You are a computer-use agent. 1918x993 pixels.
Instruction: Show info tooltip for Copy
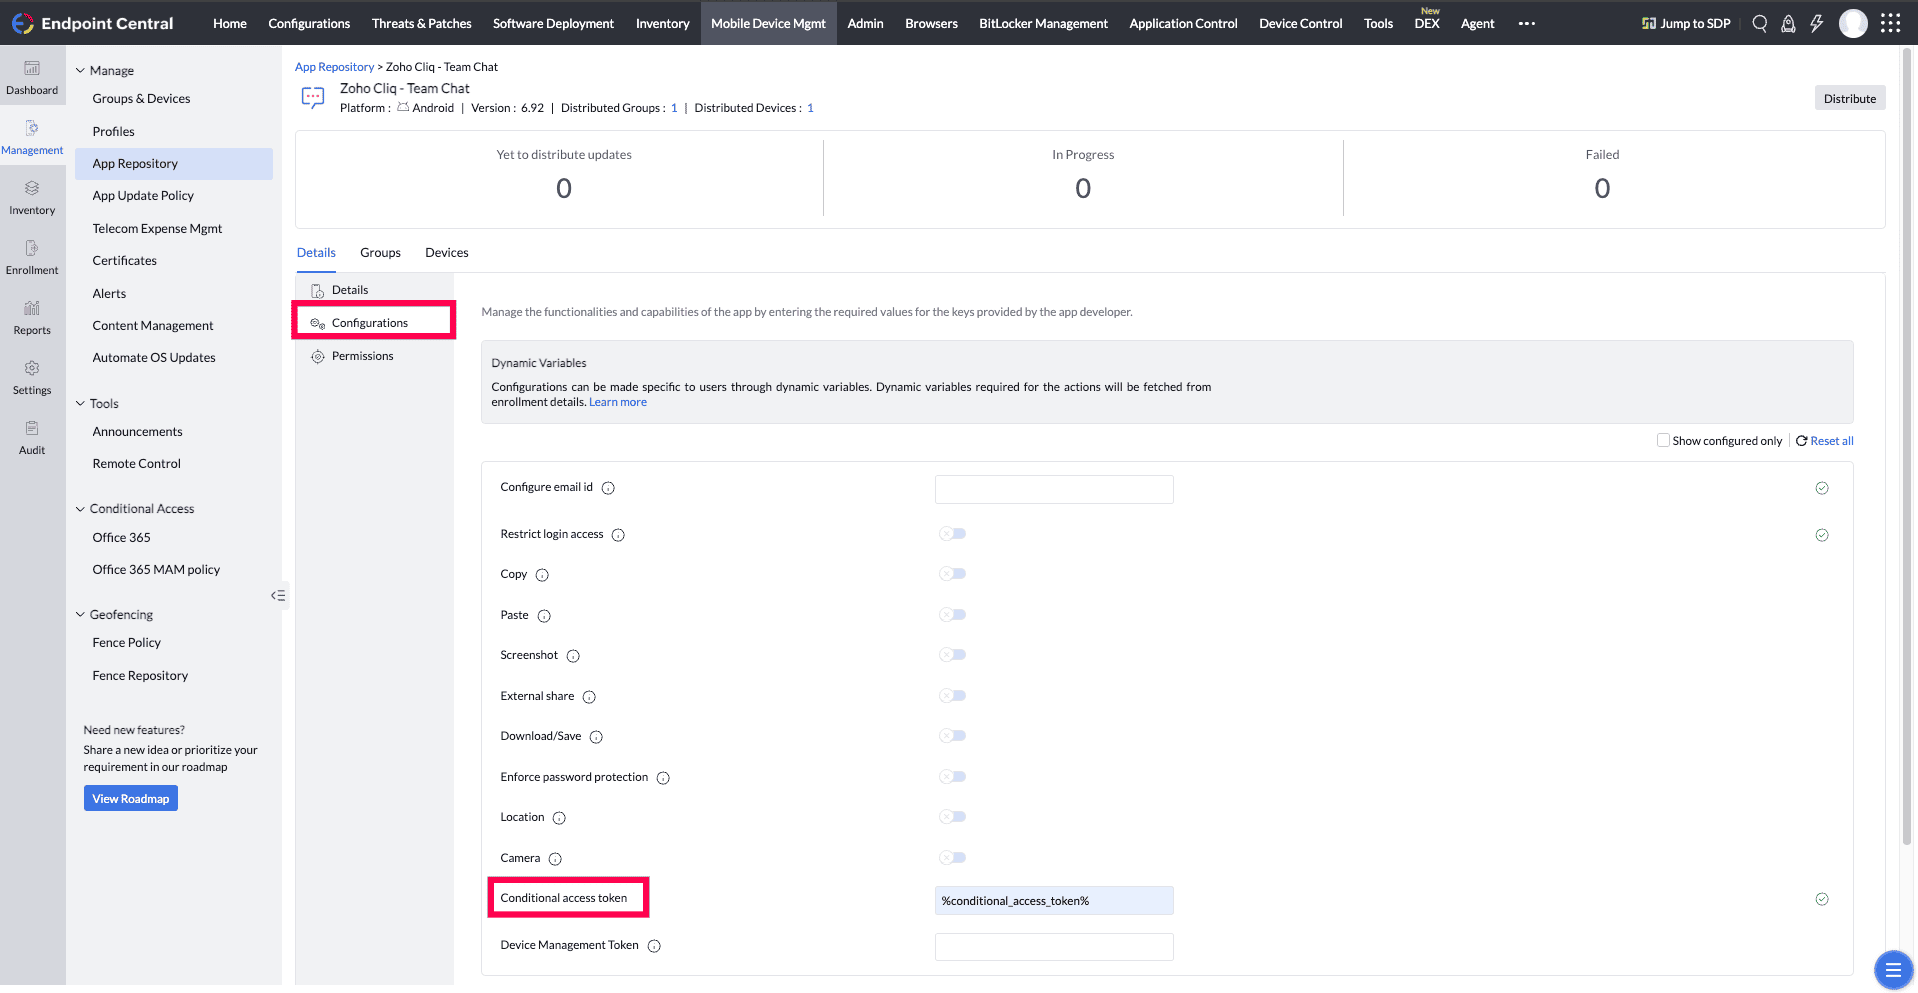542,575
